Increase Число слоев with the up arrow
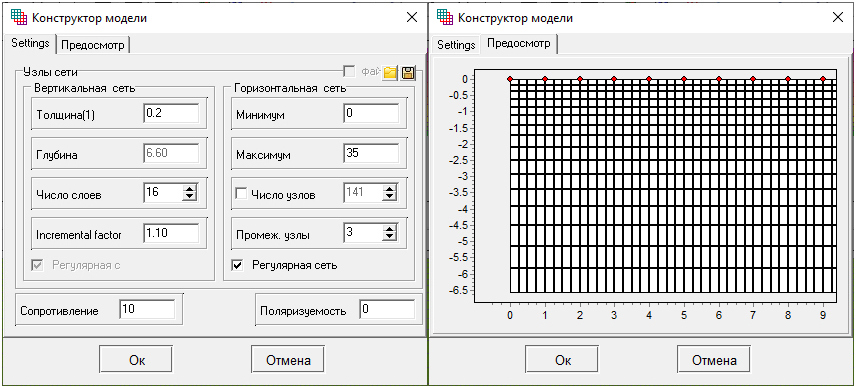This screenshot has height=386, width=856. 189,188
